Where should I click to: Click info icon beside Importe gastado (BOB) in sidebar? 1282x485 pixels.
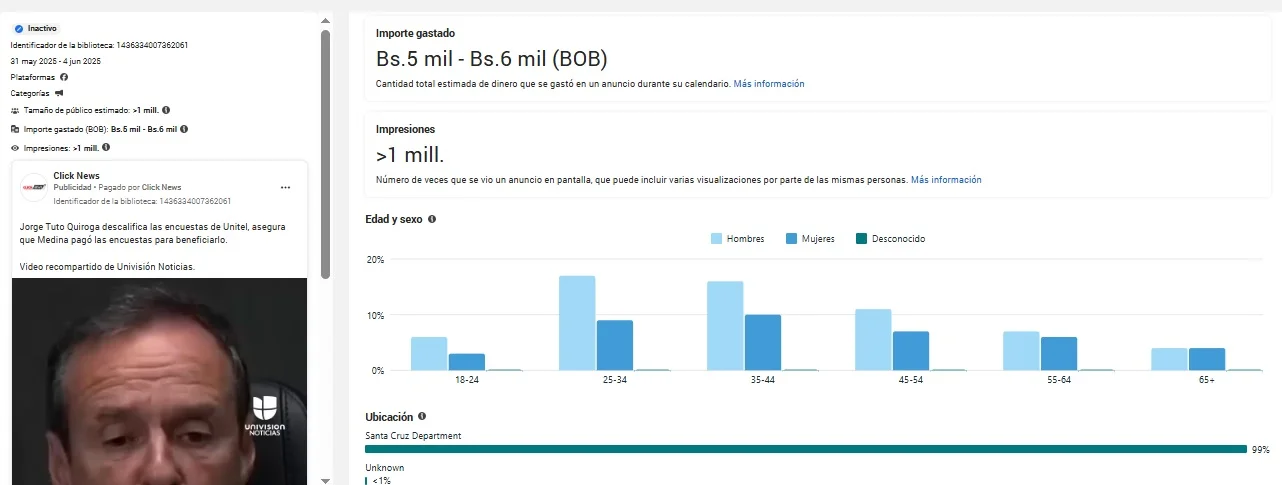(185, 129)
